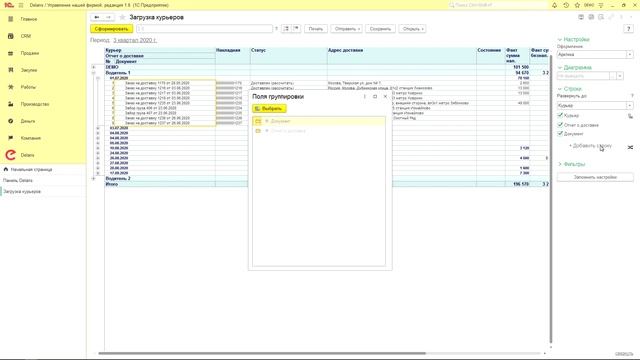
Task: Click the print icon in page top-right
Action: (591, 17)
